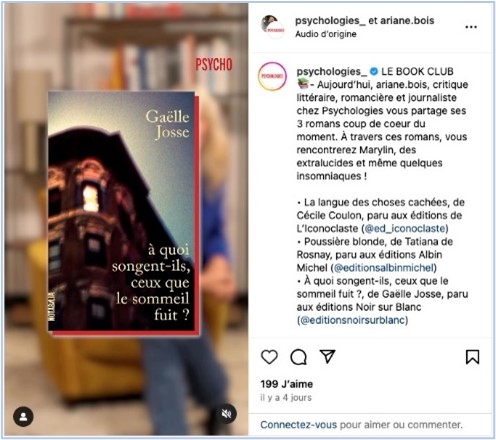Share the post with the paper plane icon
The image size is (496, 440).
(x=327, y=356)
